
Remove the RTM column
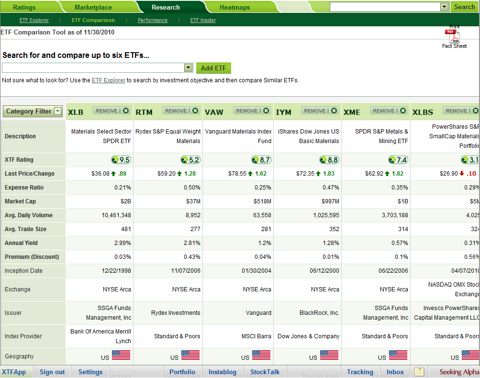tap(181, 111)
